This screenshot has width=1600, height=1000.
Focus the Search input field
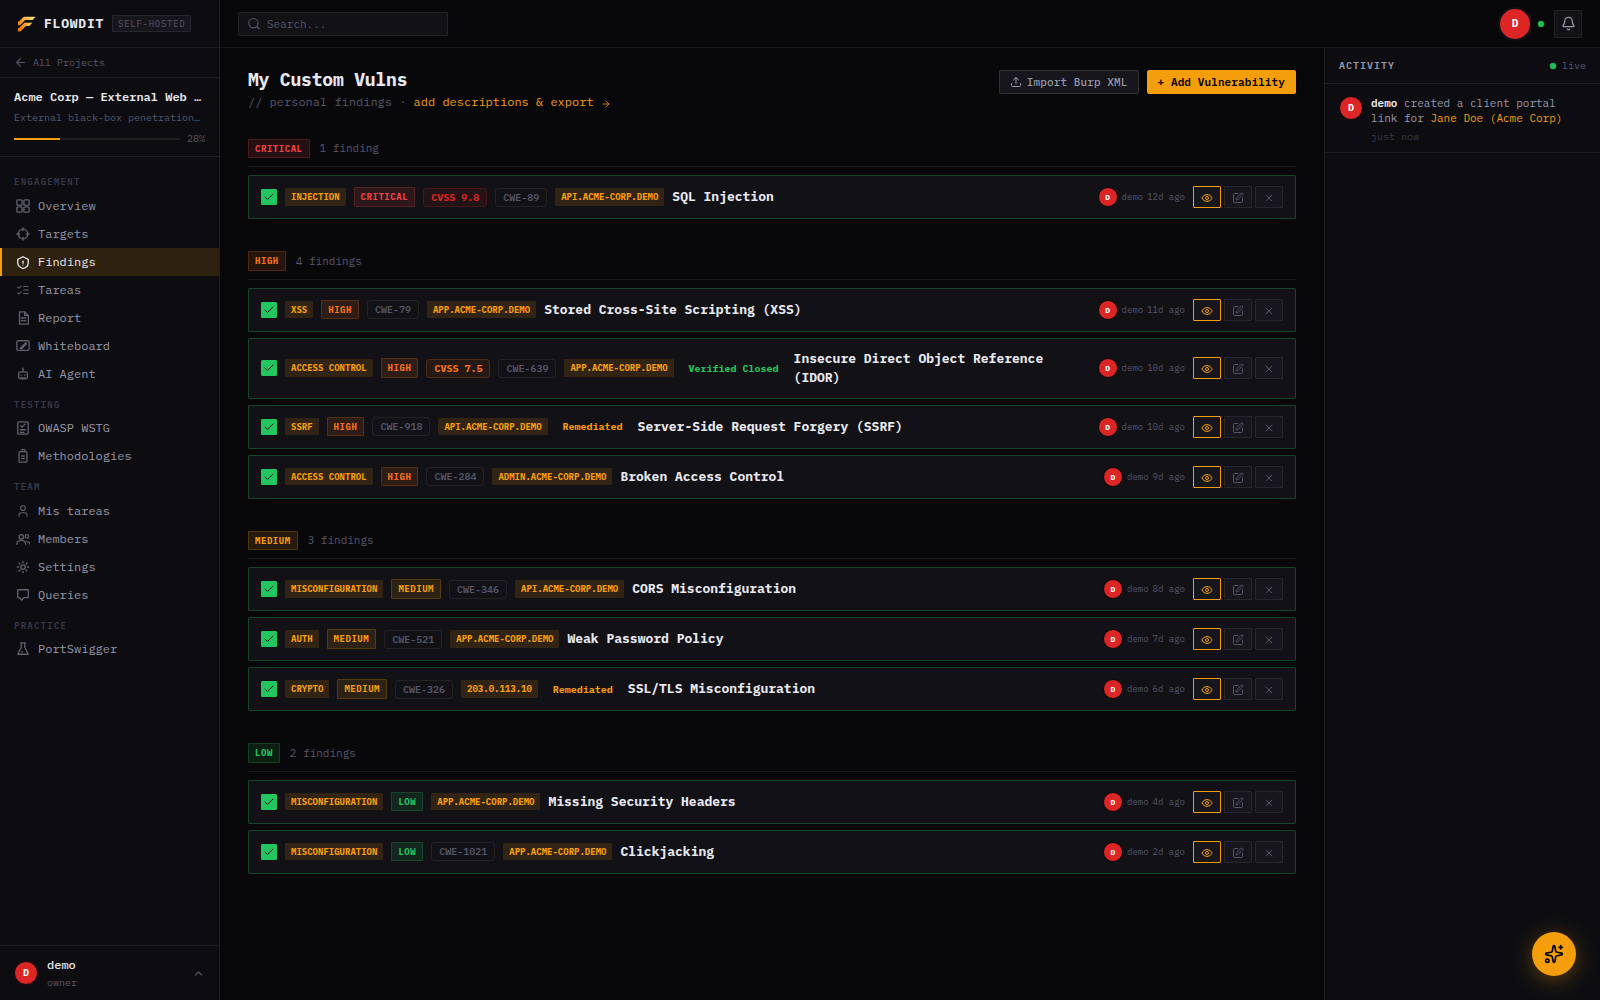(343, 24)
